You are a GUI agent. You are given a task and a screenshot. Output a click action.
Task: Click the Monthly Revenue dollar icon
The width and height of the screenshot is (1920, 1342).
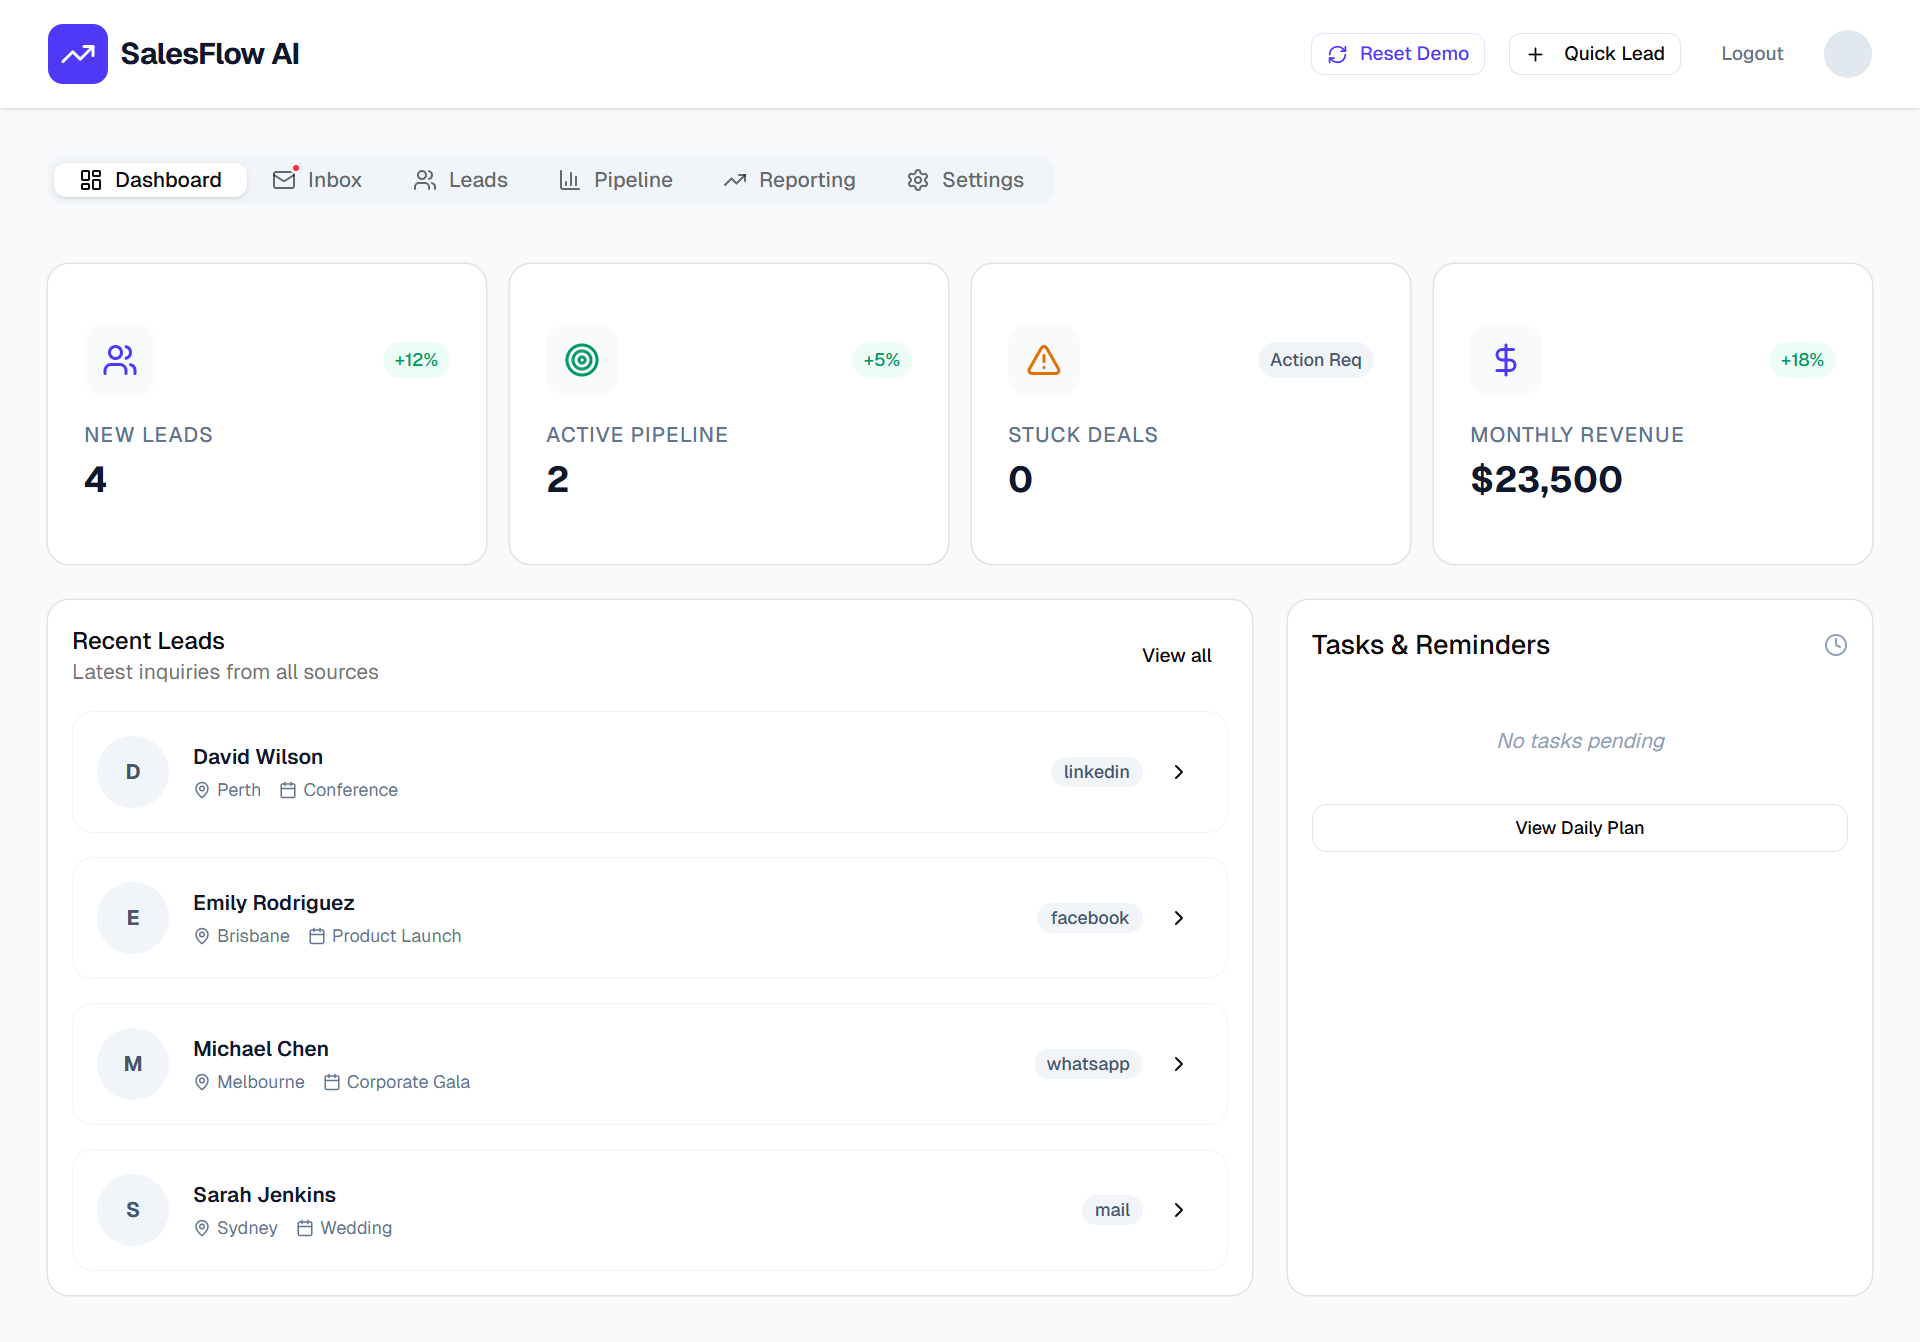(1506, 360)
